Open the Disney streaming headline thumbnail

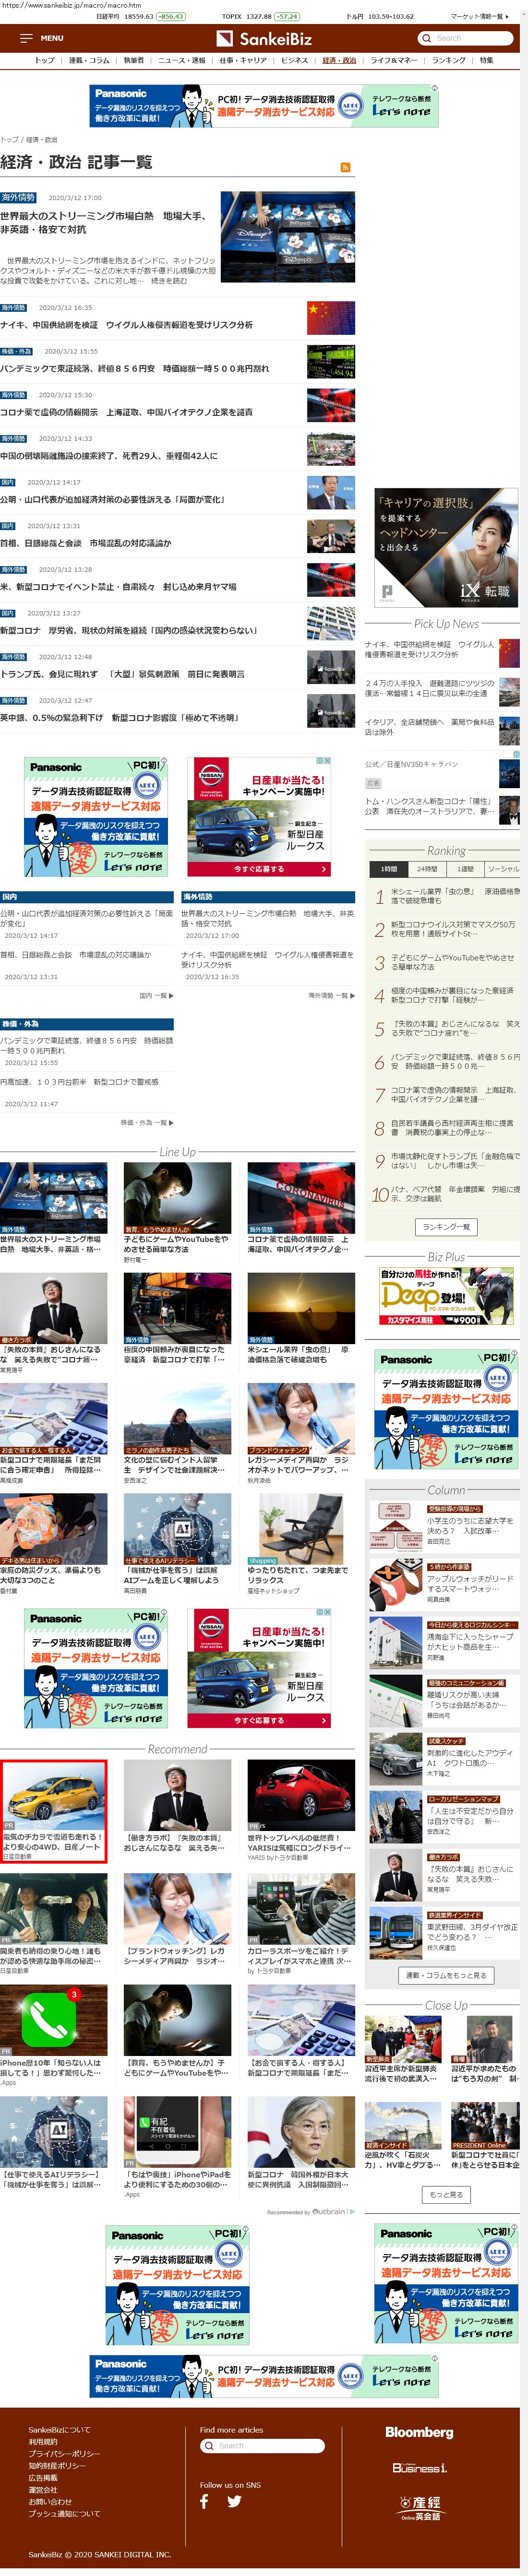coord(287,238)
